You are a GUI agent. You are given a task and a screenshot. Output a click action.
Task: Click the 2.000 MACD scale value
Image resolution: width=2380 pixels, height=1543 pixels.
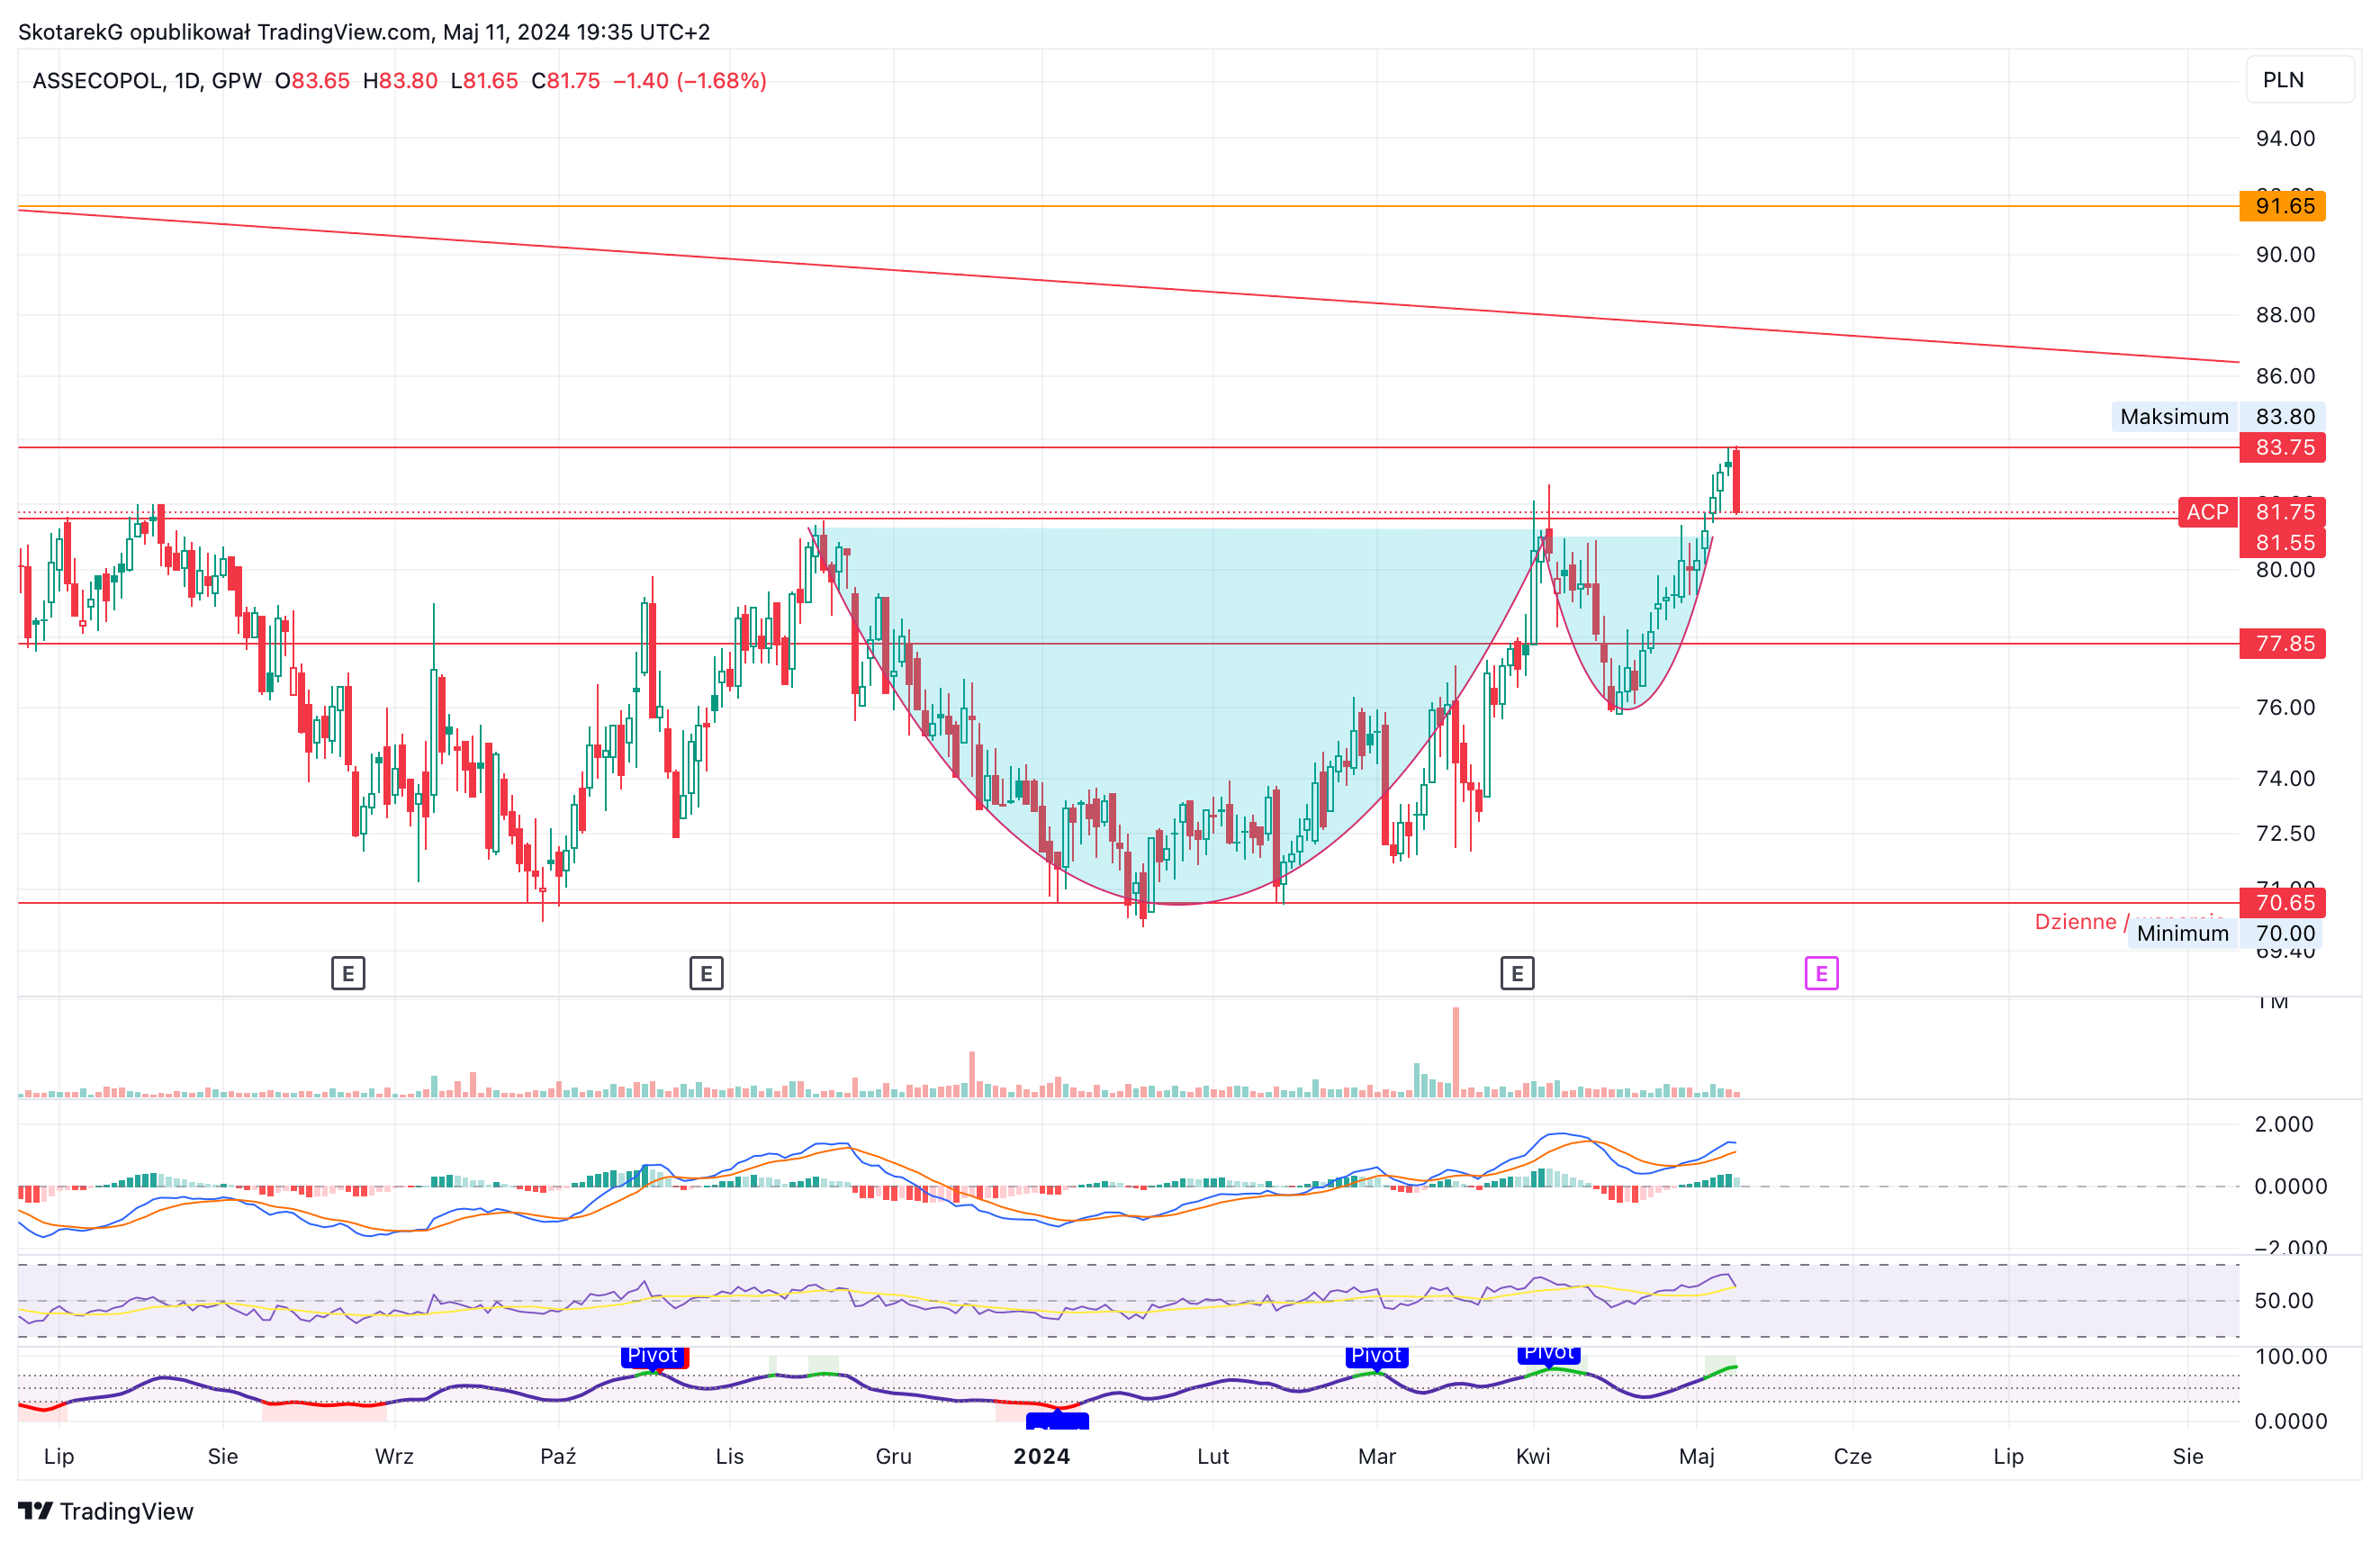coord(2284,1124)
